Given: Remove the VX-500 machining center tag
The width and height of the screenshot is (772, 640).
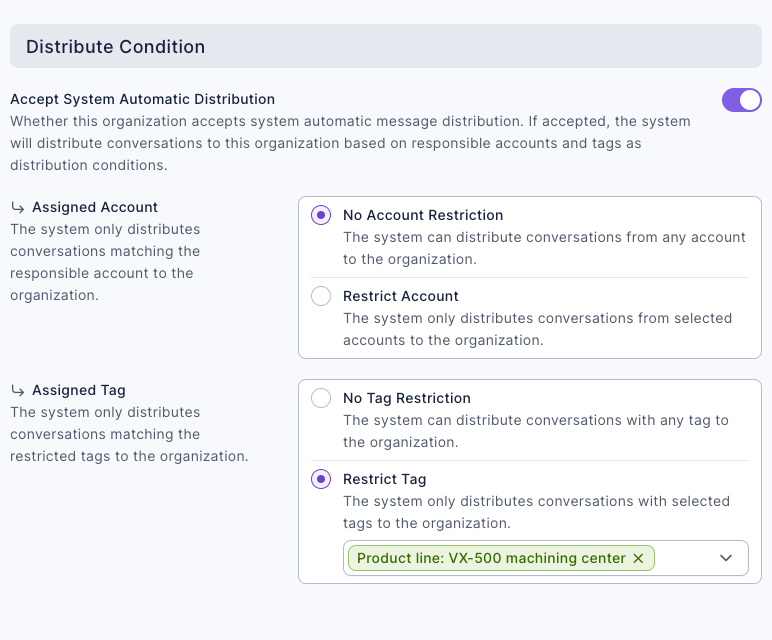Looking at the screenshot, I should 638,558.
